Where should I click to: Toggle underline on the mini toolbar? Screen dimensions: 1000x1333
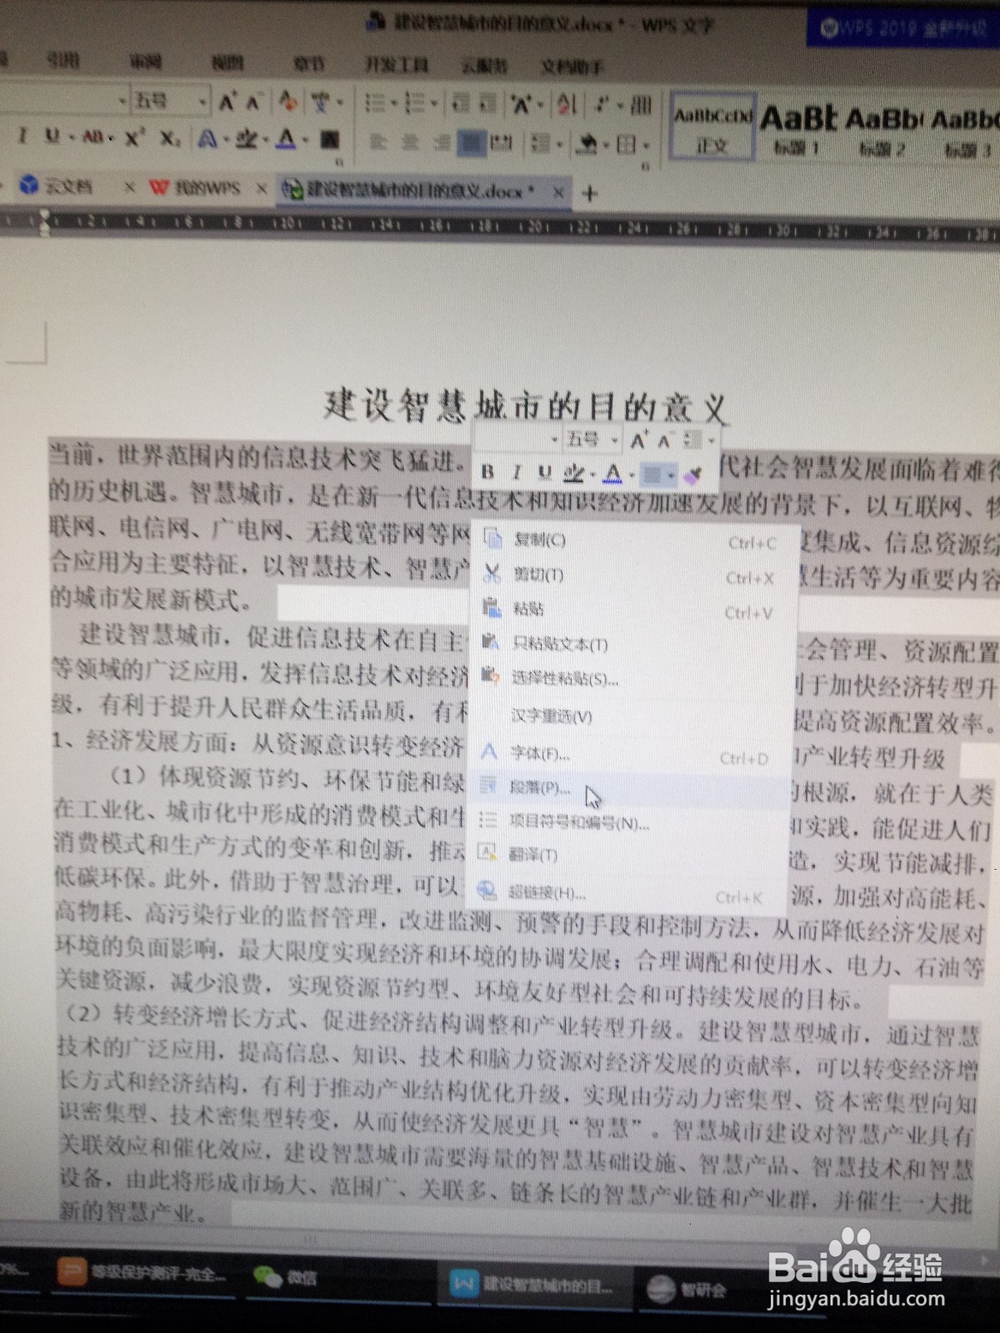545,471
